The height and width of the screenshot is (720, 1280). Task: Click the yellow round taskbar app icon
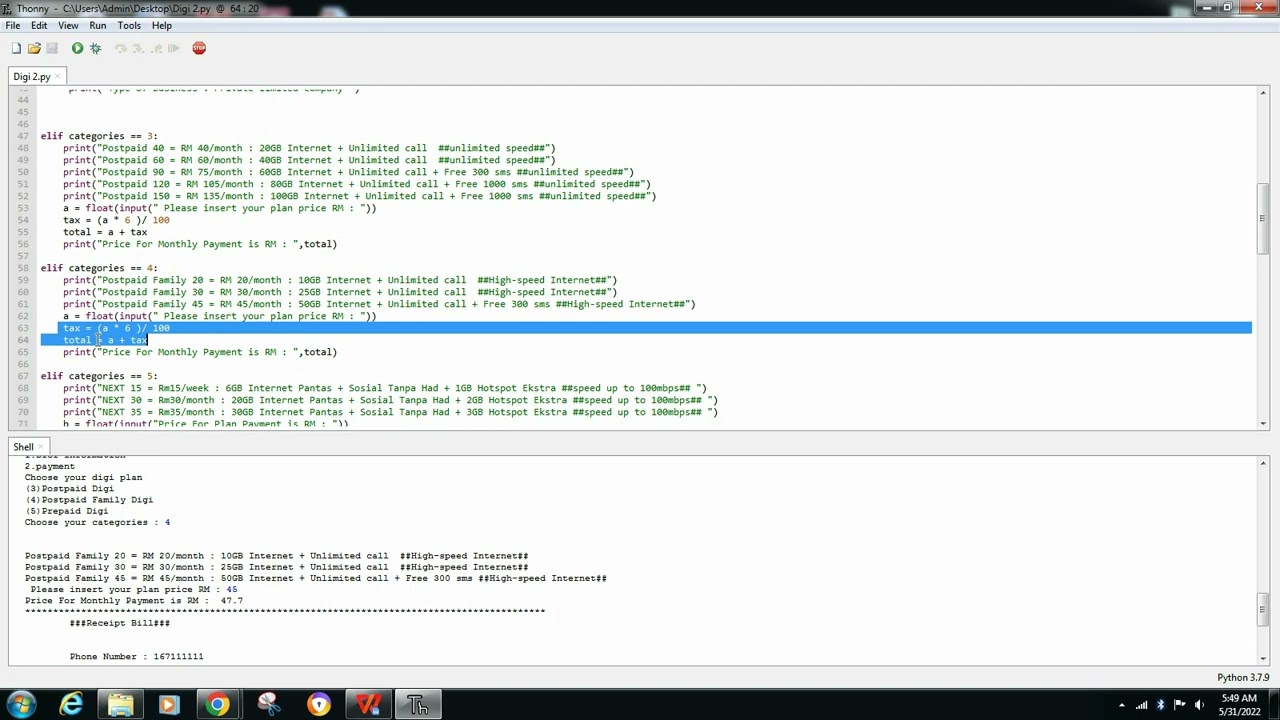pyautogui.click(x=318, y=705)
